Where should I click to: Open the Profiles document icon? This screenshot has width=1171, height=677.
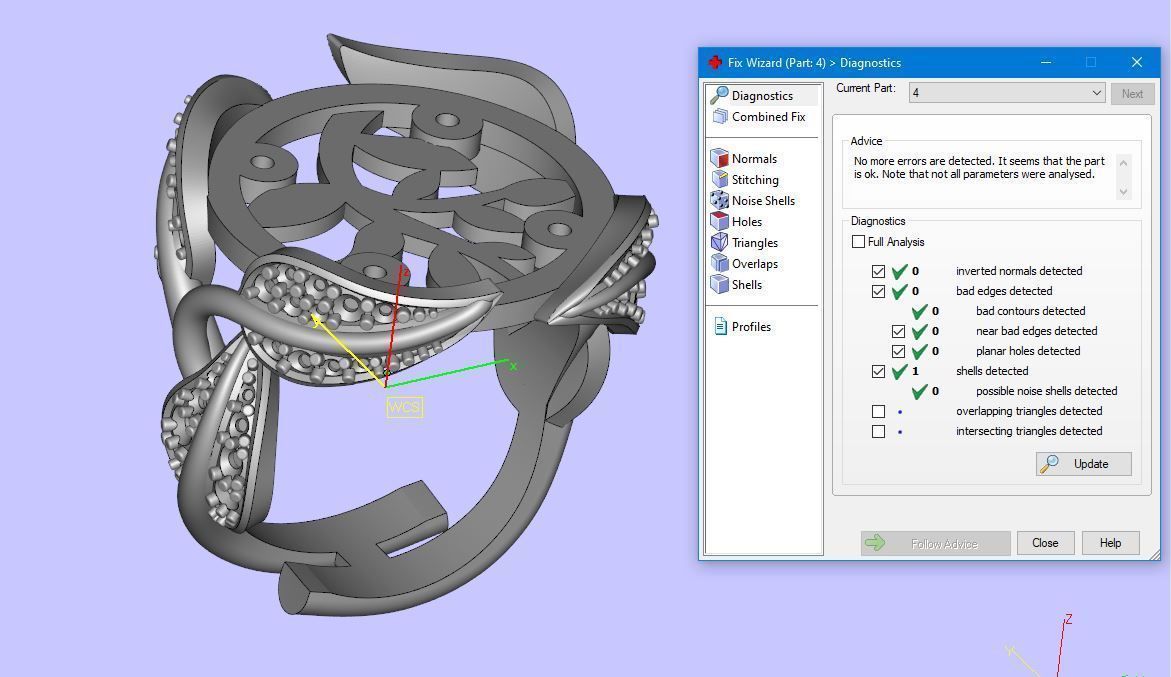click(x=720, y=326)
